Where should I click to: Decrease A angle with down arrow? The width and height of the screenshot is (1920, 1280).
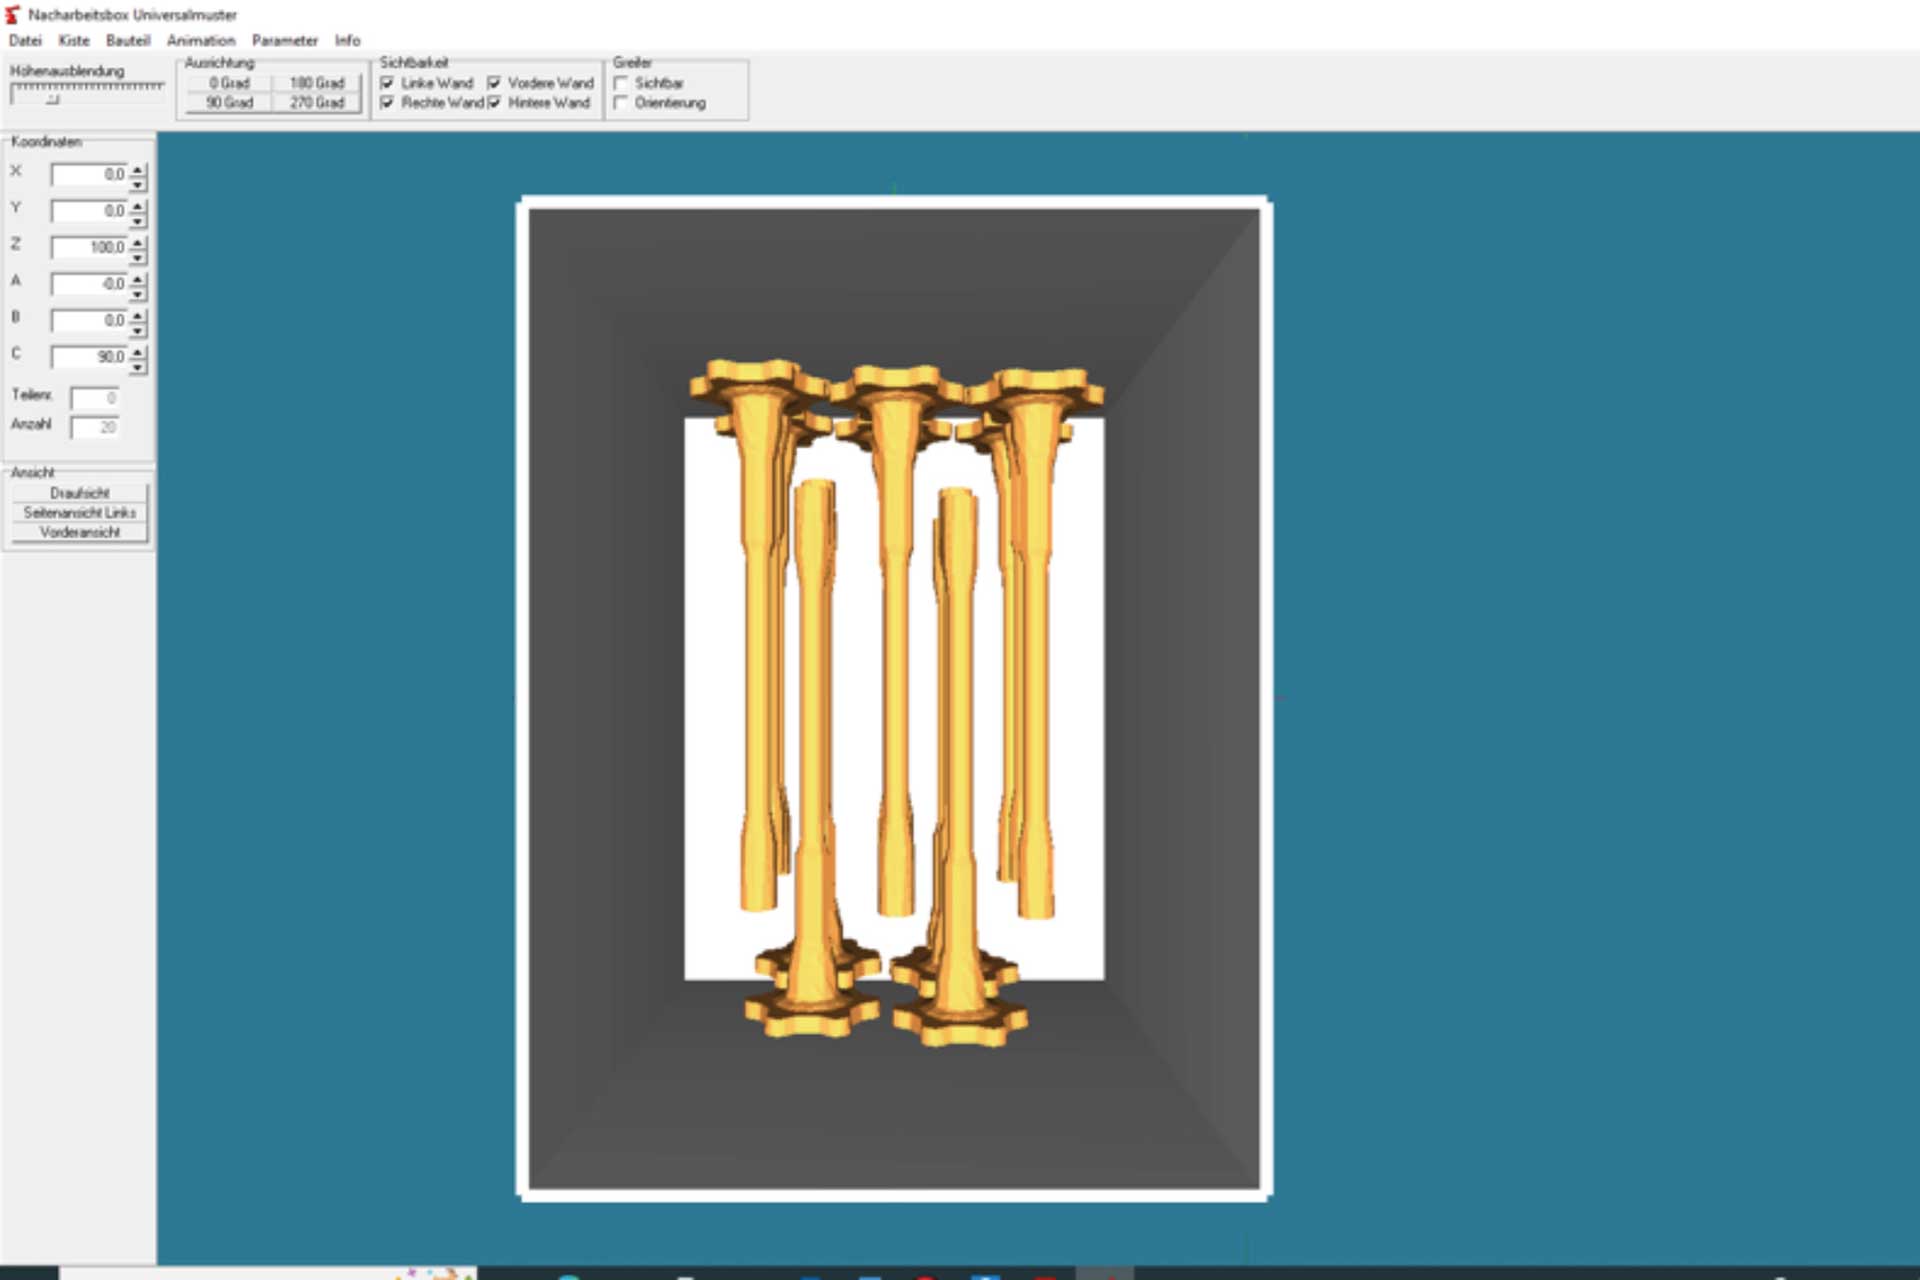pyautogui.click(x=138, y=293)
